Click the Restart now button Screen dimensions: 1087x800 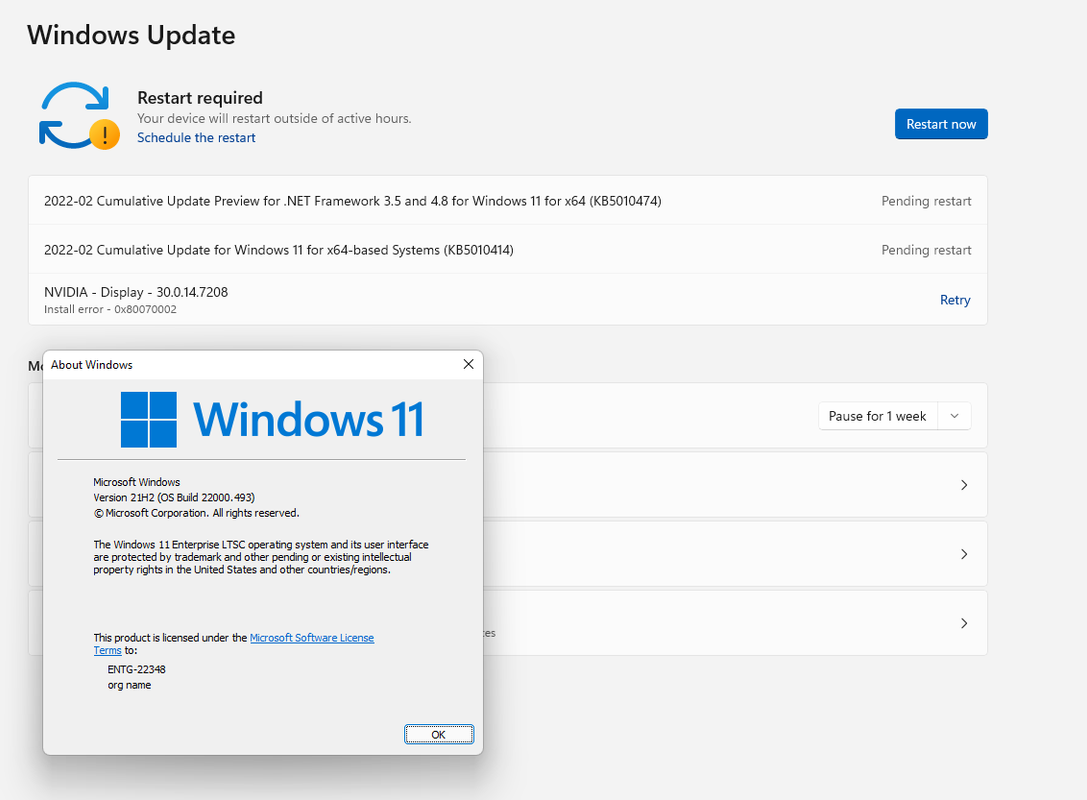point(941,124)
